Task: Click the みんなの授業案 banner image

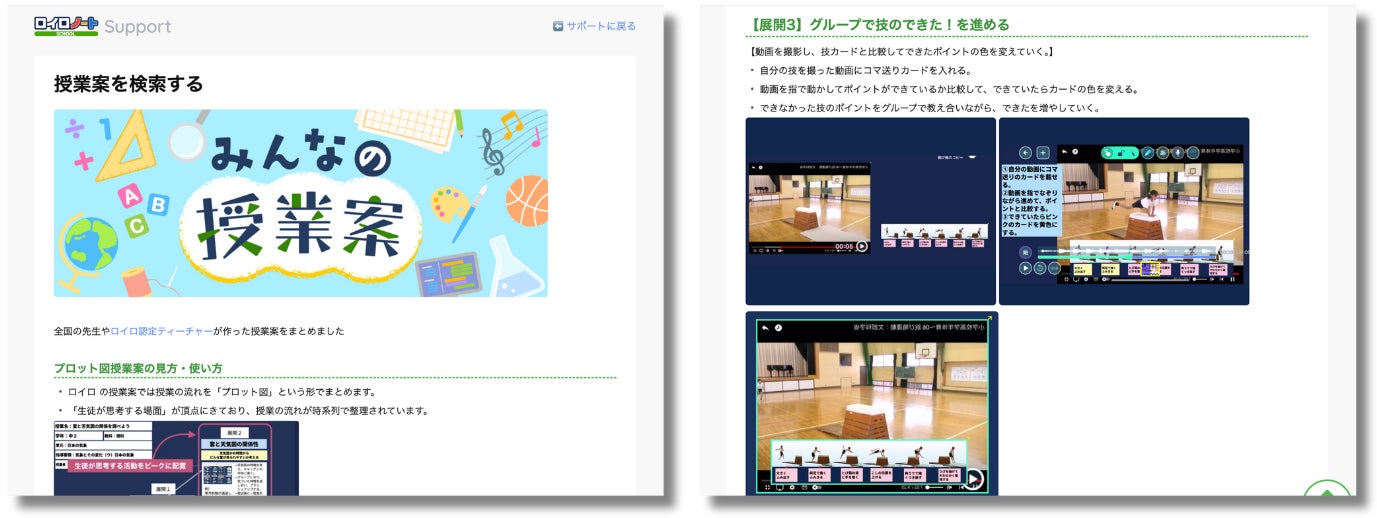Action: coord(301,203)
